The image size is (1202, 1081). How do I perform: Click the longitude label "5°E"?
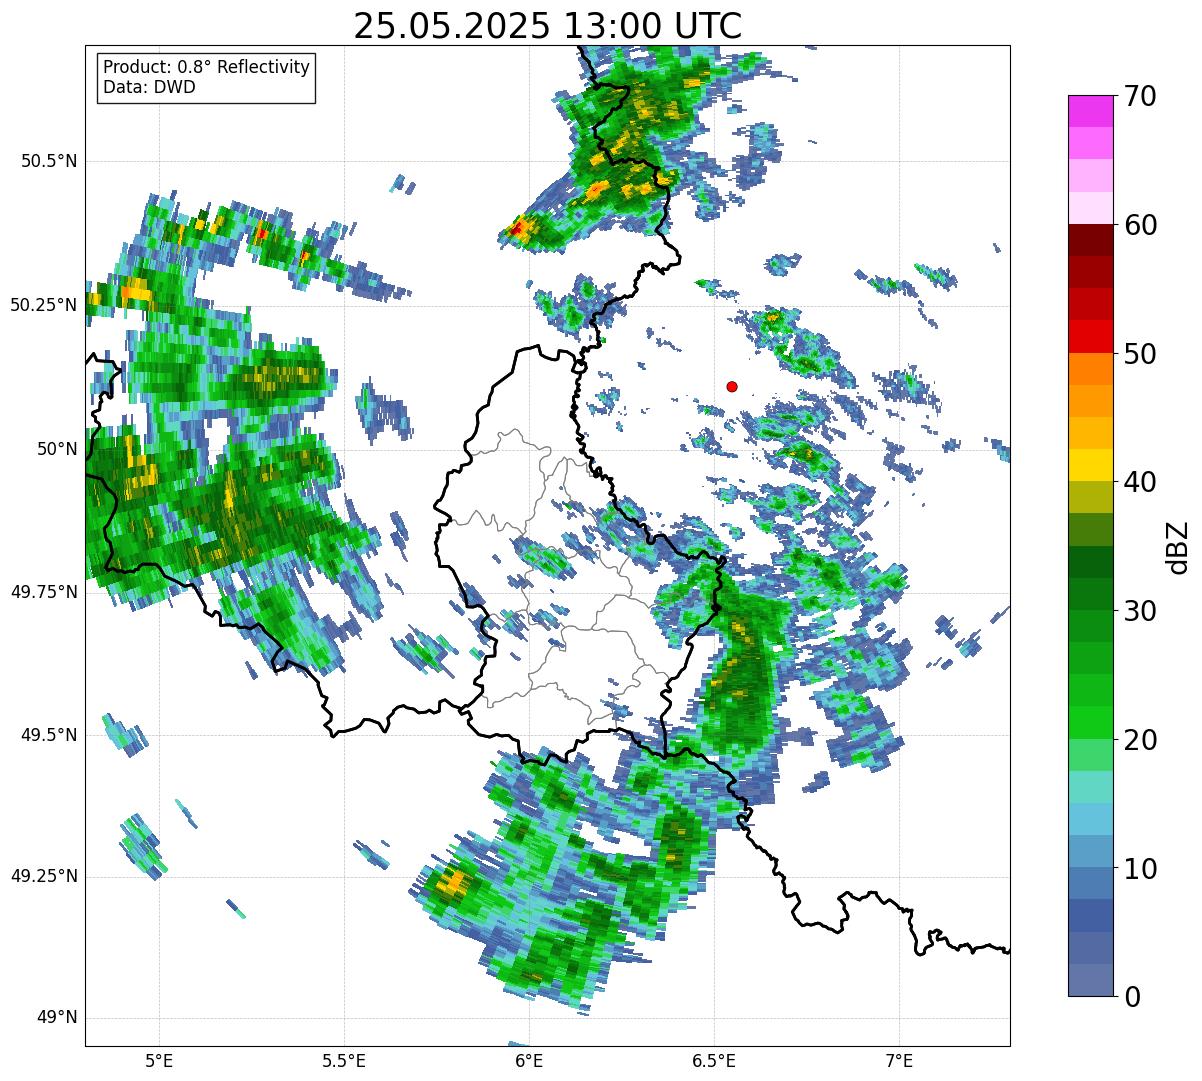click(159, 1060)
